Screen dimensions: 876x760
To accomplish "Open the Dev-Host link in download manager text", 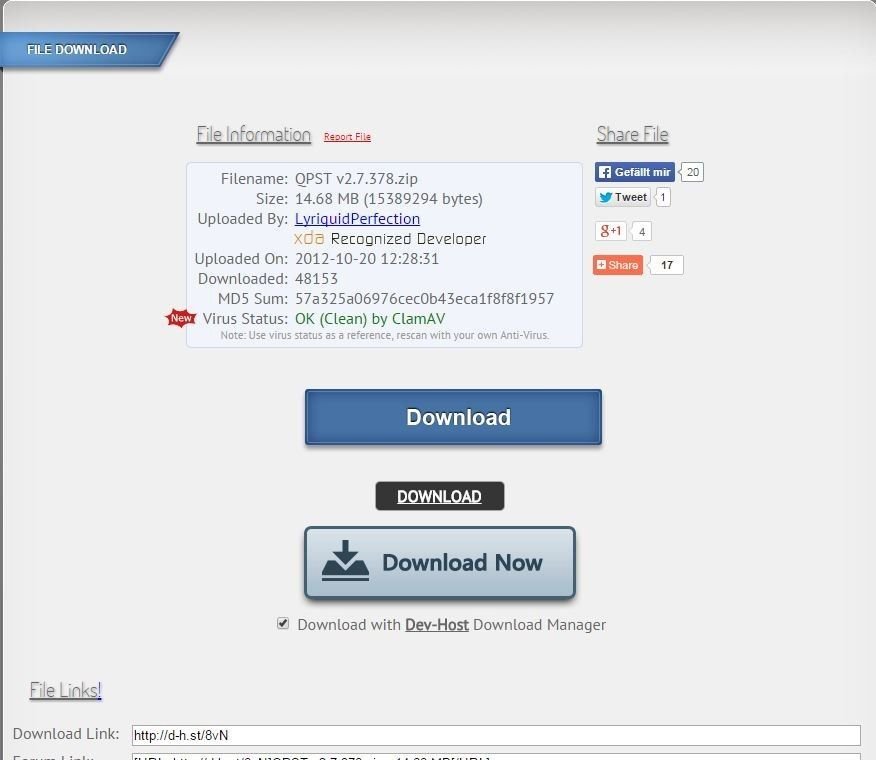I will click(x=437, y=625).
